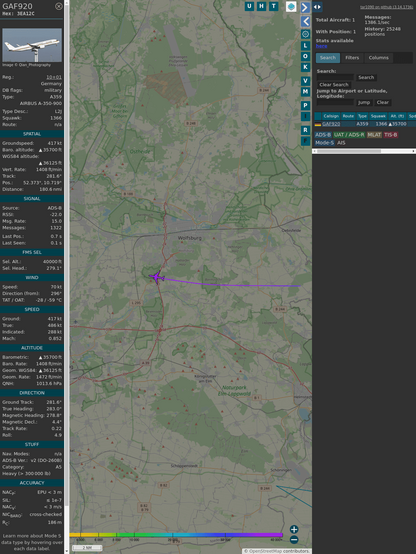
Task: Open the settings gear icon
Action: coord(305,34)
